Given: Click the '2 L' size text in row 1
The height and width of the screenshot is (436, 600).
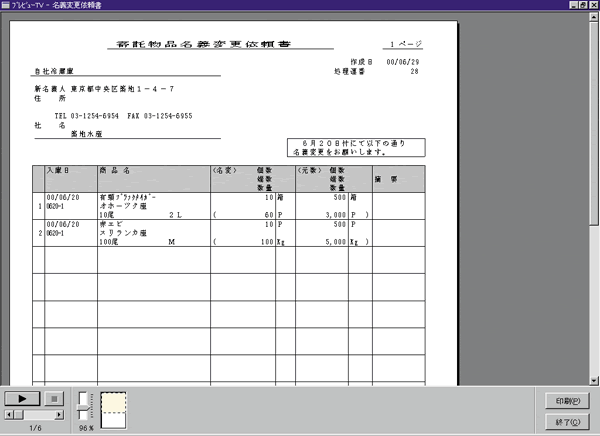Looking at the screenshot, I should click(176, 215).
